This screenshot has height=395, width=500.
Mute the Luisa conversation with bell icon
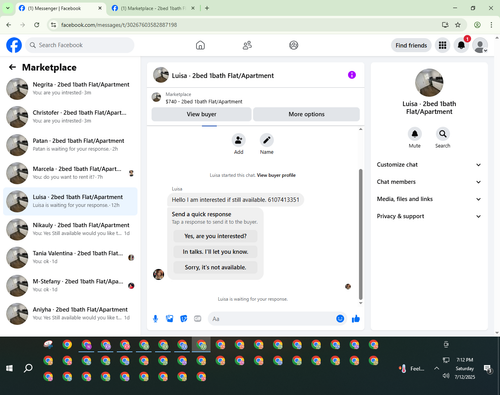[415, 134]
